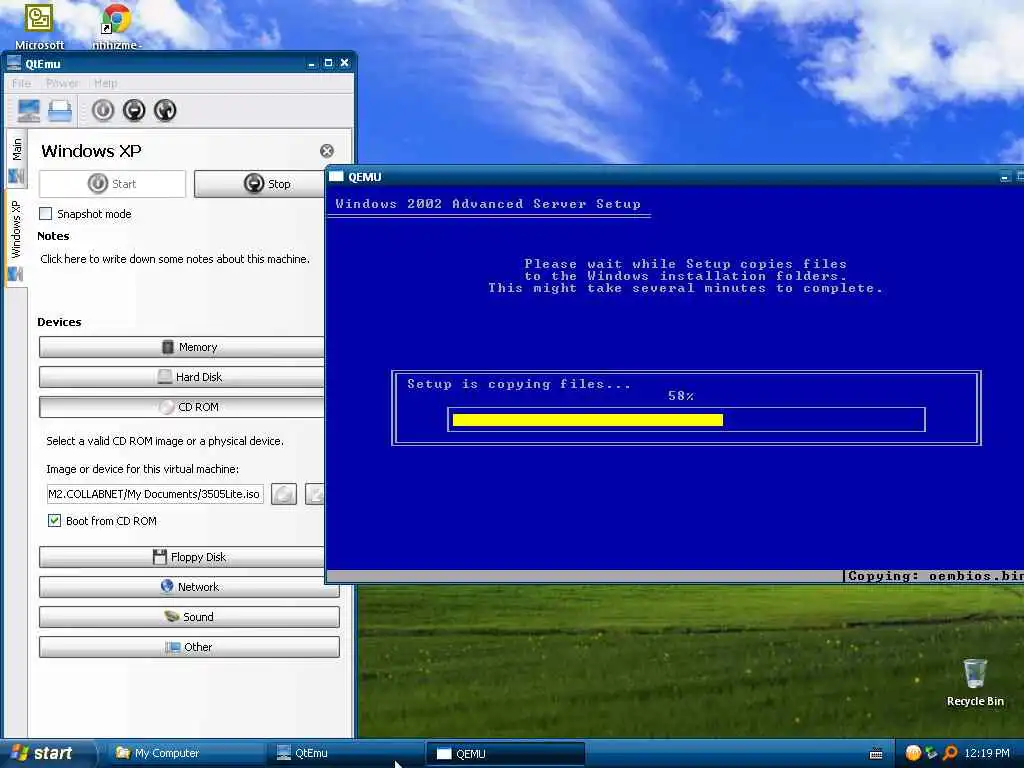Image resolution: width=1024 pixels, height=768 pixels.
Task: Click the power-on icon in QtEmu toolbar
Action: 103,110
